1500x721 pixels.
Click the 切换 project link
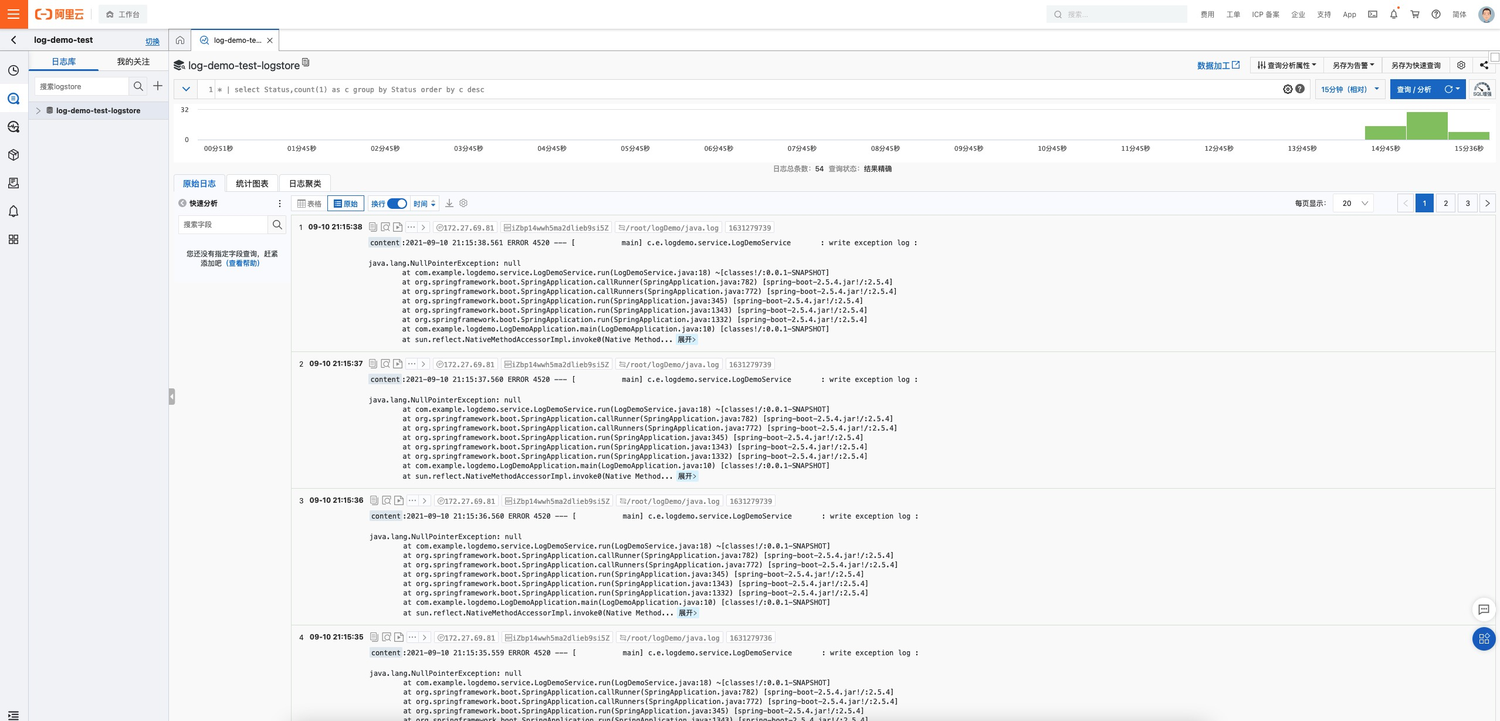click(152, 42)
